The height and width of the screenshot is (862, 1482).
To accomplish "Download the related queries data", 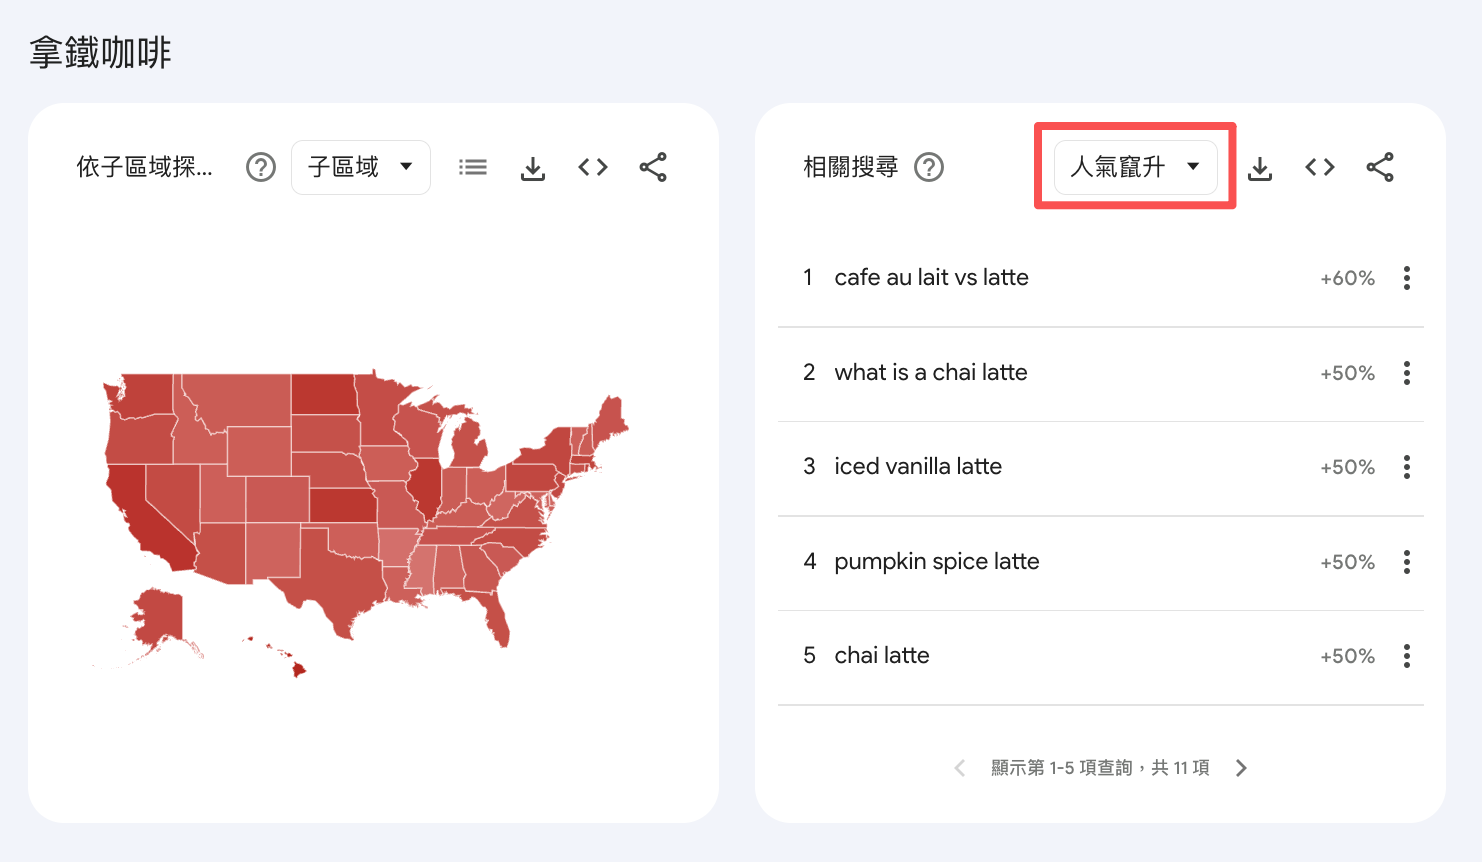I will 1260,168.
